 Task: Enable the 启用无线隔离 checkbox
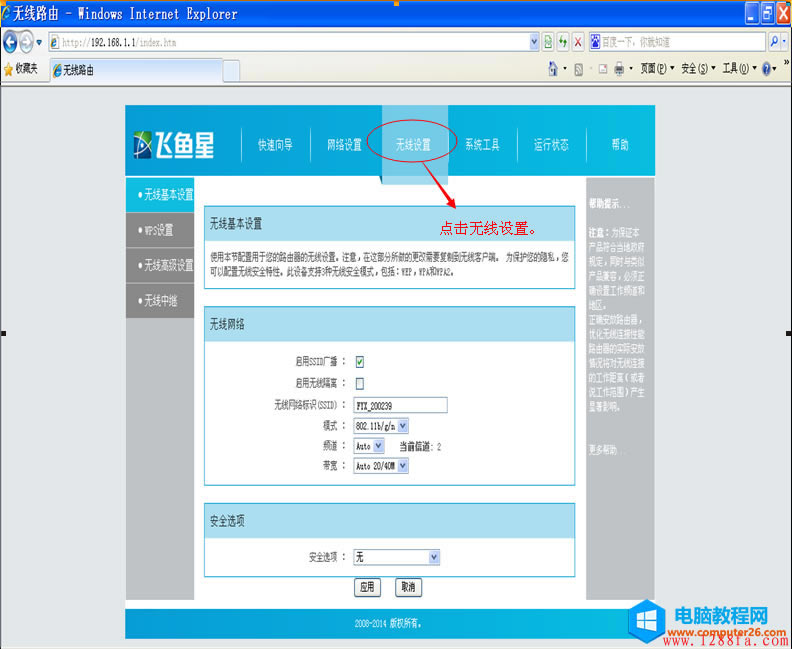(x=360, y=383)
